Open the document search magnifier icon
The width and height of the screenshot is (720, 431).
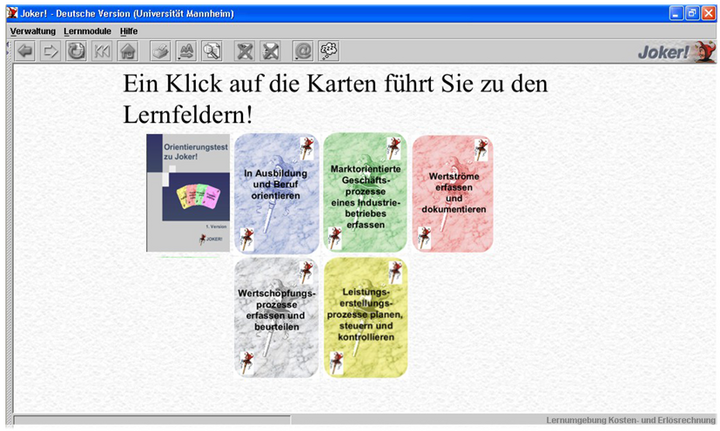[212, 51]
